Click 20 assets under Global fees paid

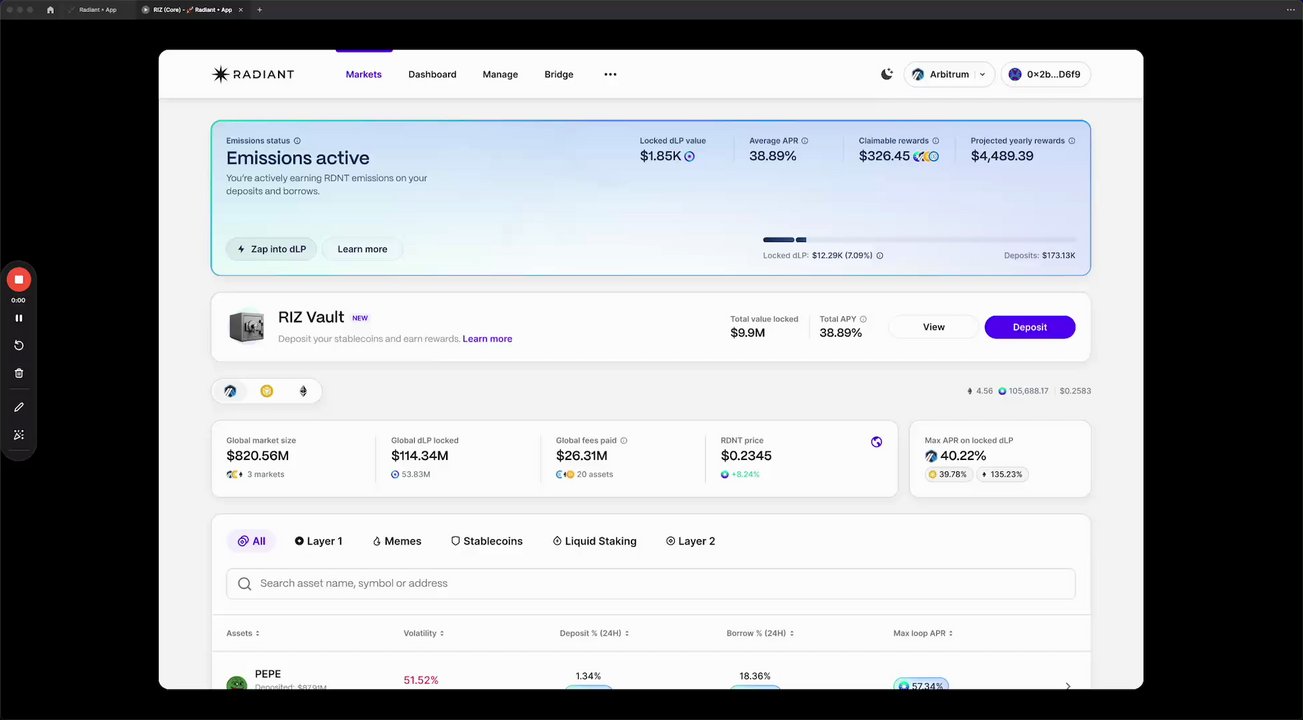(x=595, y=474)
